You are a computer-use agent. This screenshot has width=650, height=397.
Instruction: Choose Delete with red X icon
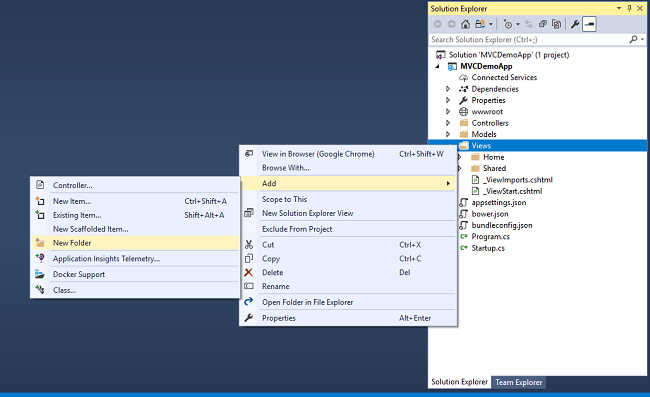click(x=348, y=273)
